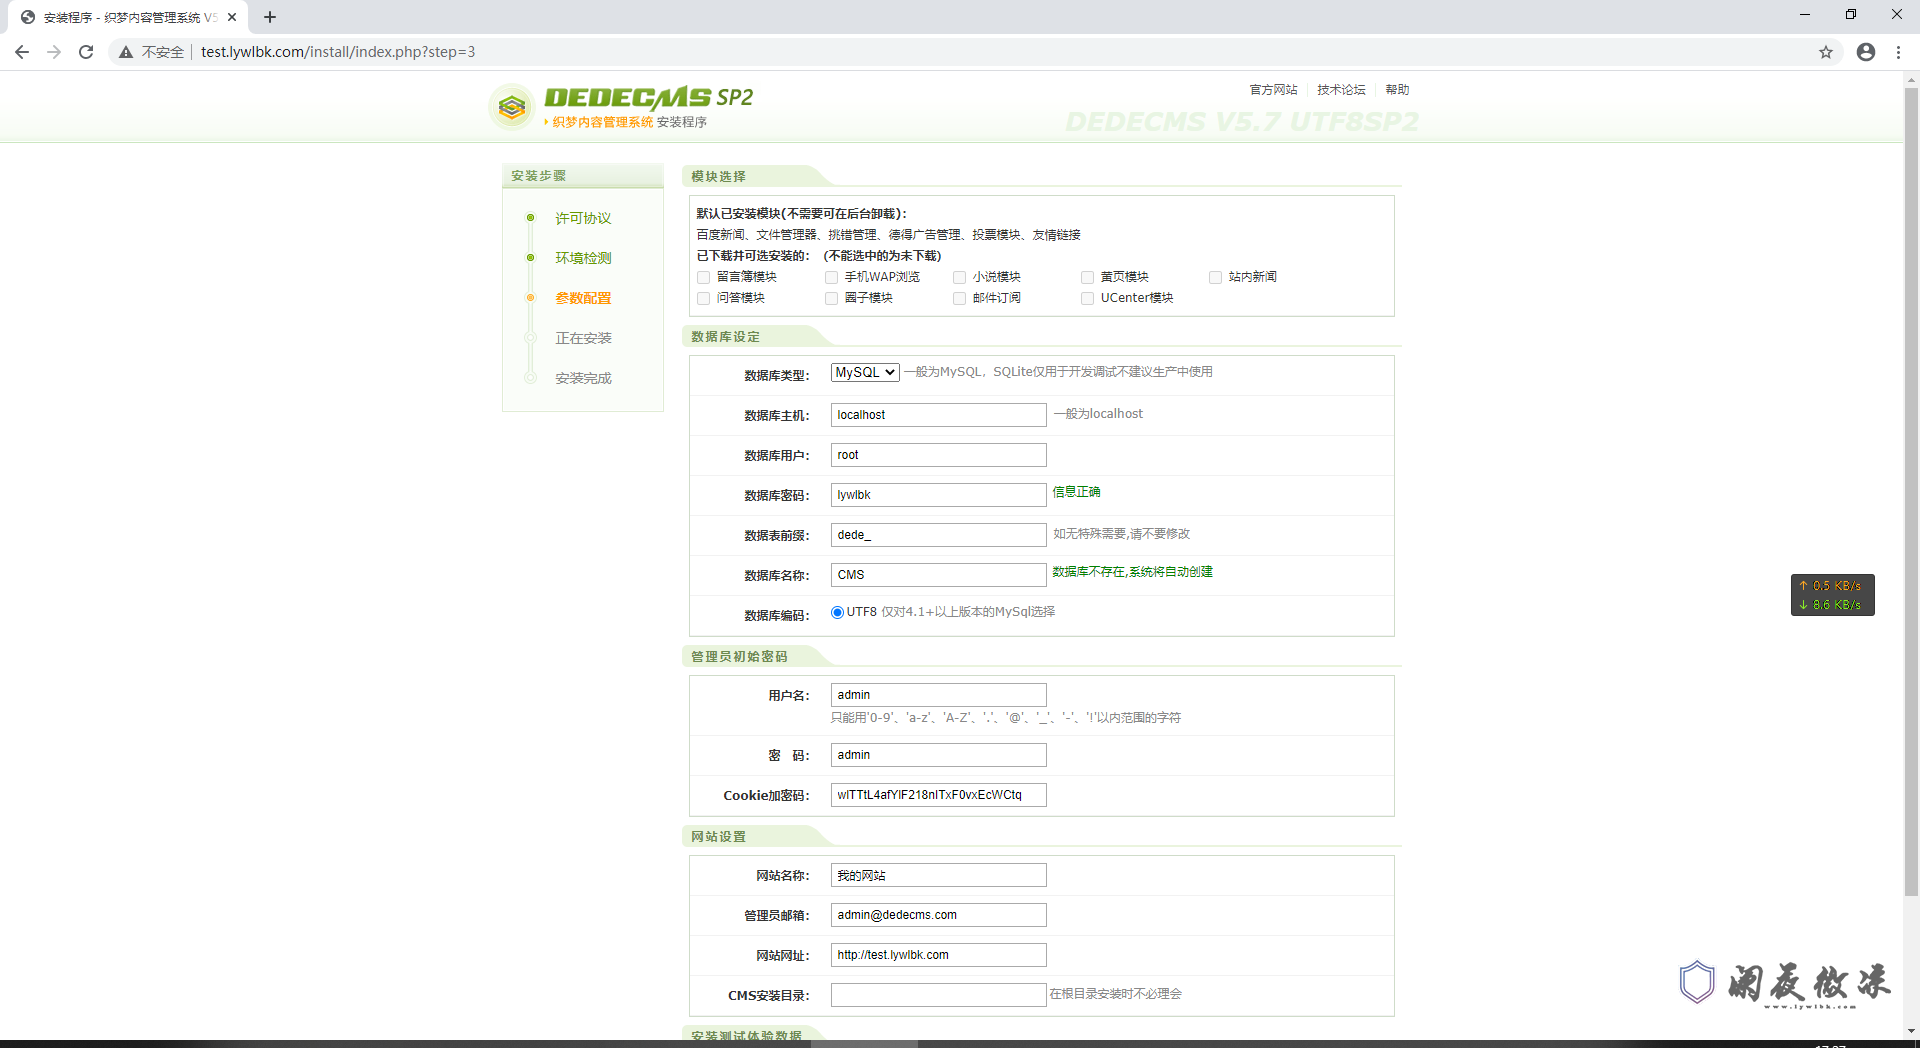The width and height of the screenshot is (1920, 1048).
Task: Click the CMS安装目录 input field
Action: [937, 994]
